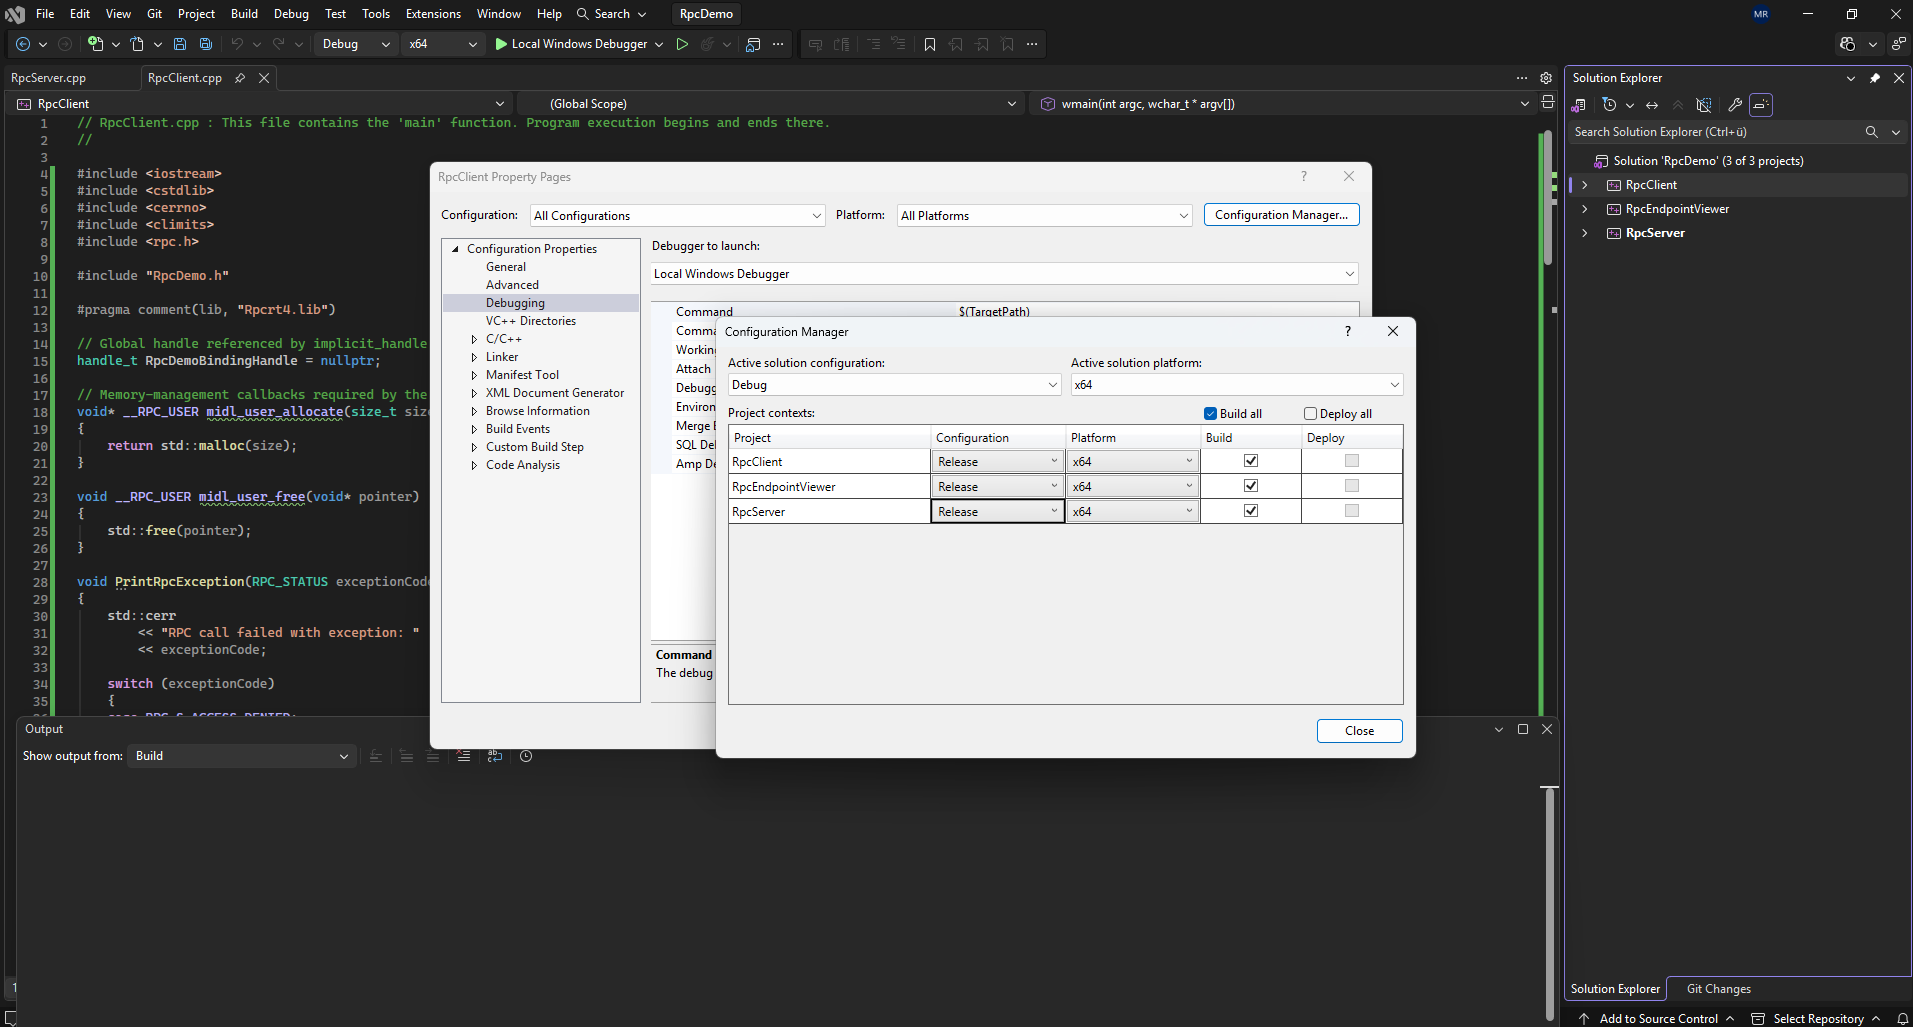The image size is (1913, 1027).
Task: Click Add to Source Control
Action: pos(1658,1019)
